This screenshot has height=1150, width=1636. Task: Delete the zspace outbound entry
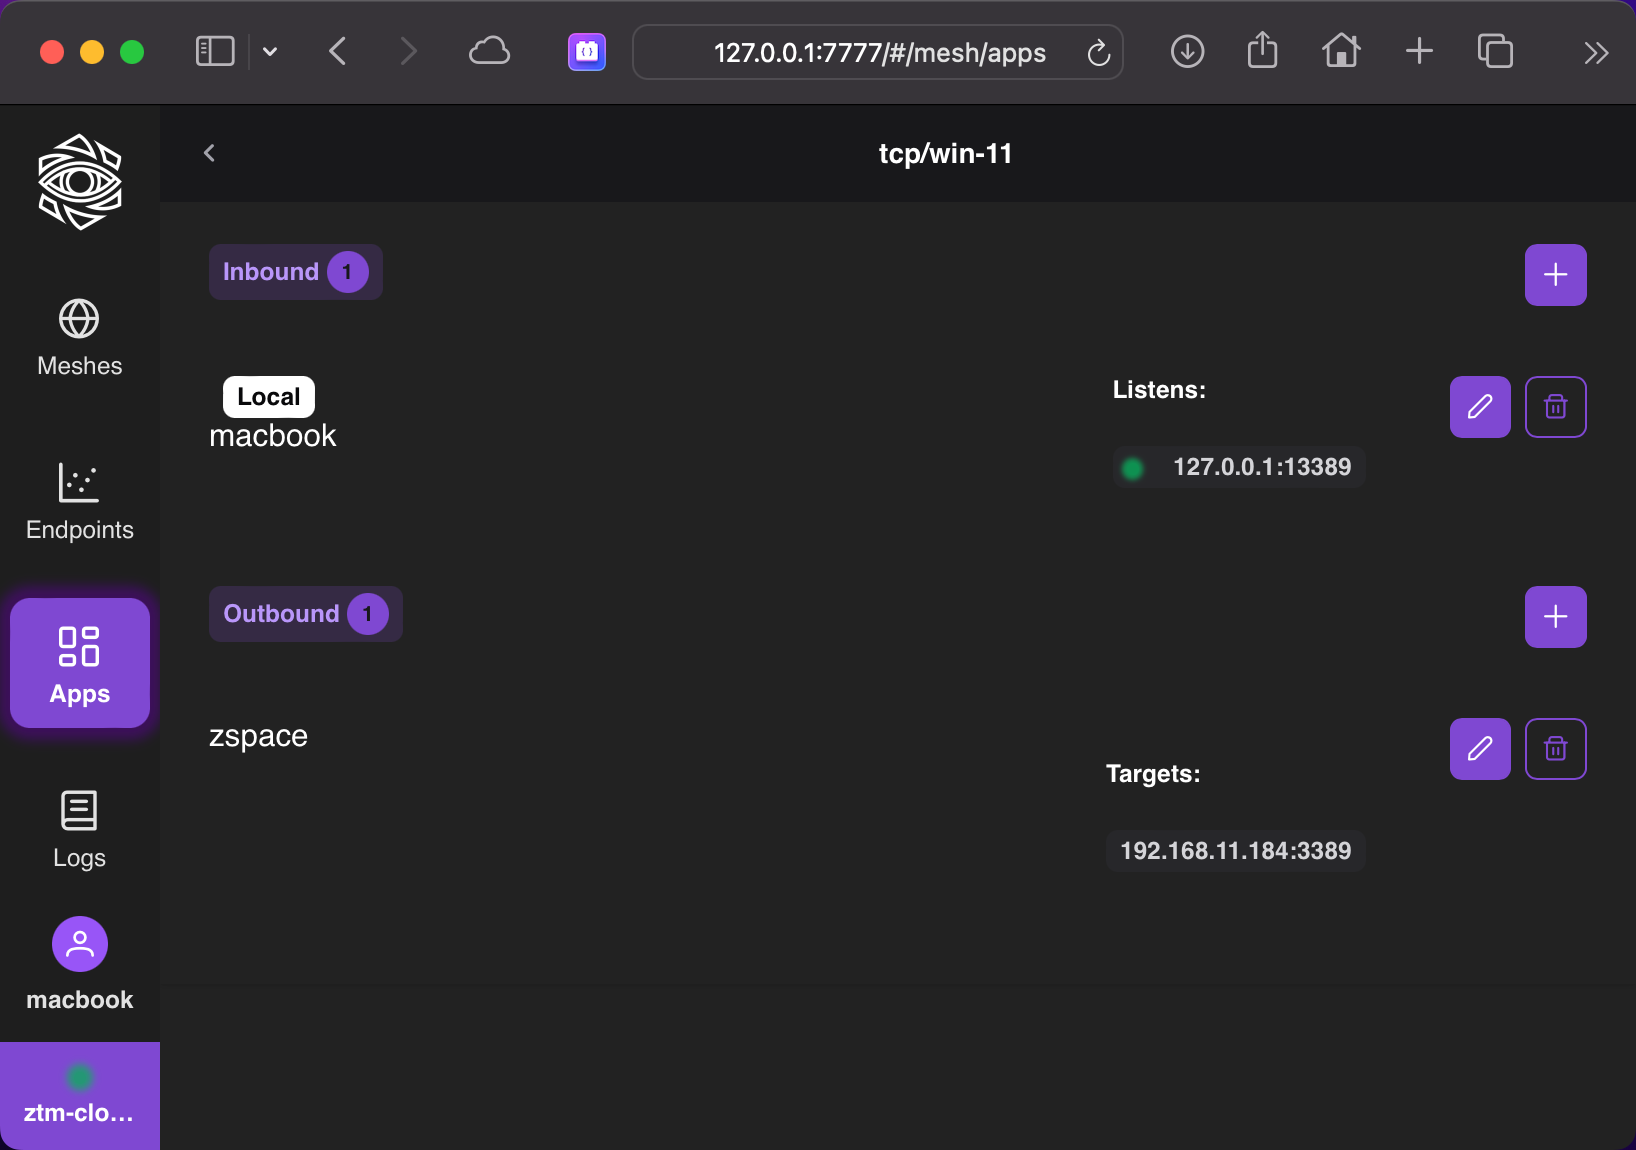1555,749
